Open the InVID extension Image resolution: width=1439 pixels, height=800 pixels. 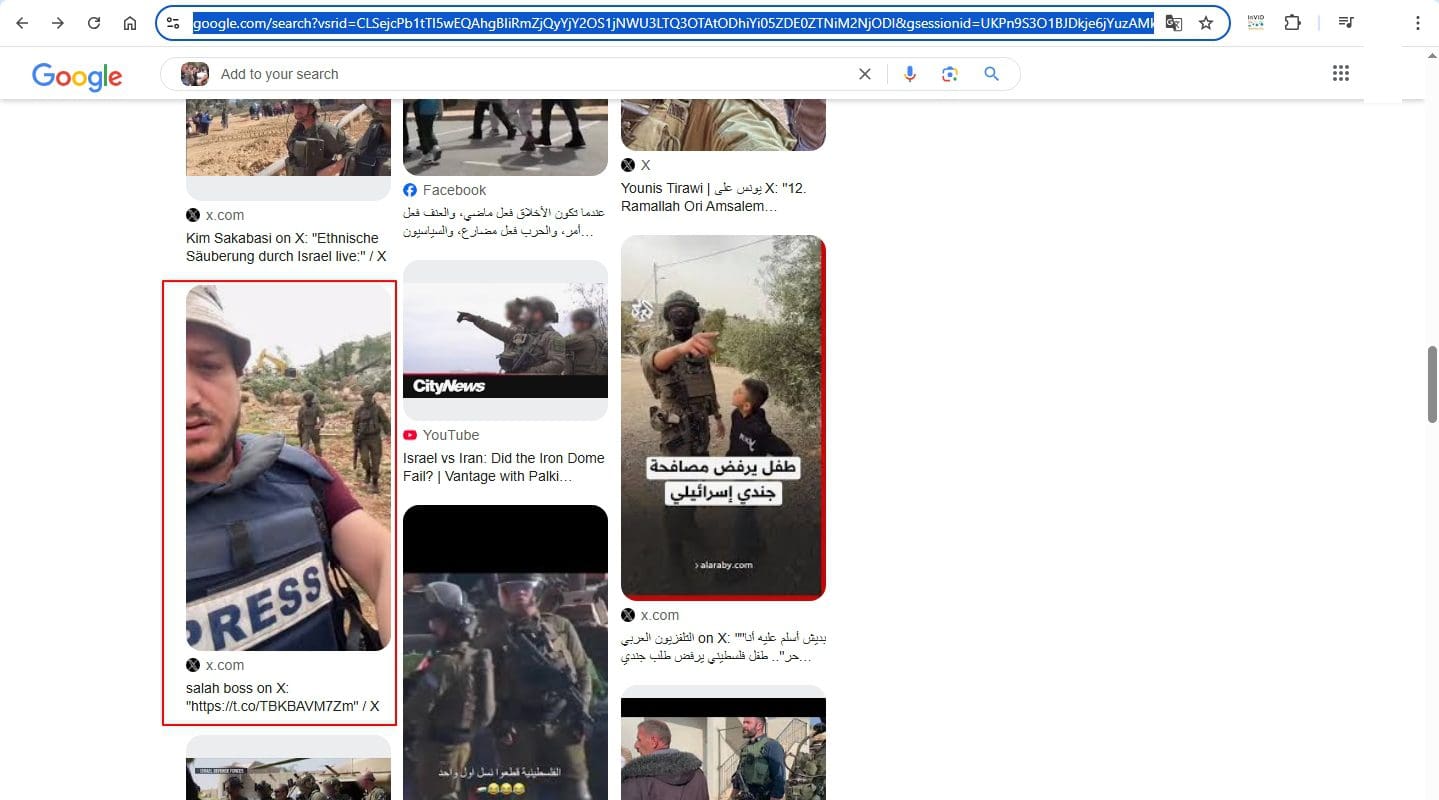coord(1256,23)
